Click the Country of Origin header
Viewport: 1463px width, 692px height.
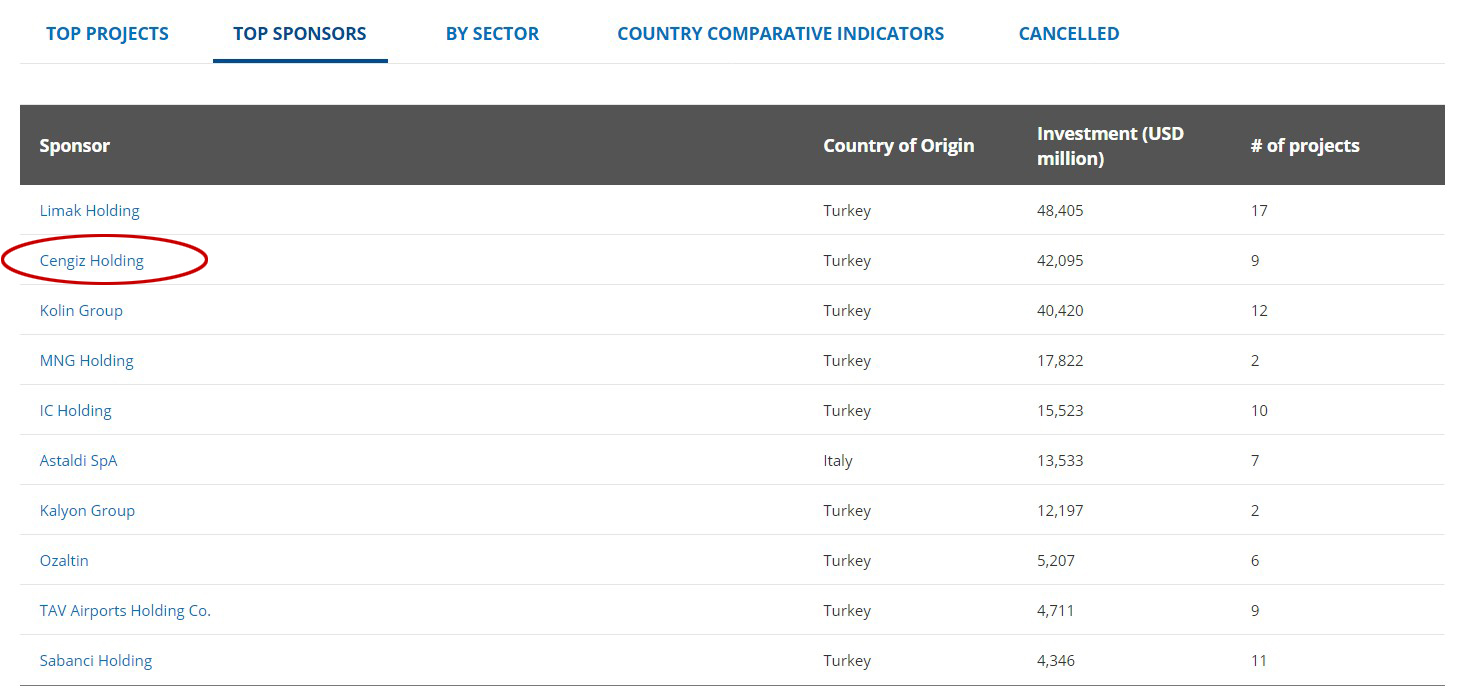tap(898, 146)
